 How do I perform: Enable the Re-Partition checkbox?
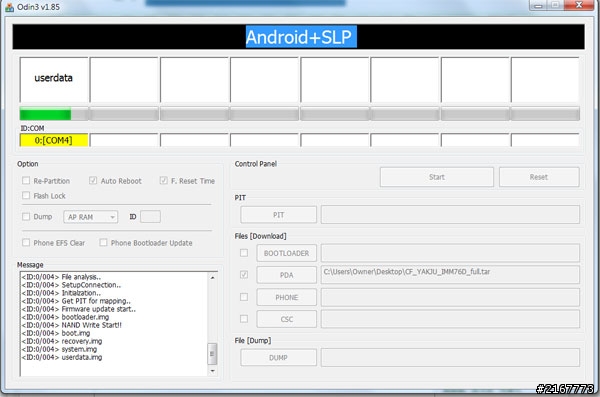(x=26, y=180)
